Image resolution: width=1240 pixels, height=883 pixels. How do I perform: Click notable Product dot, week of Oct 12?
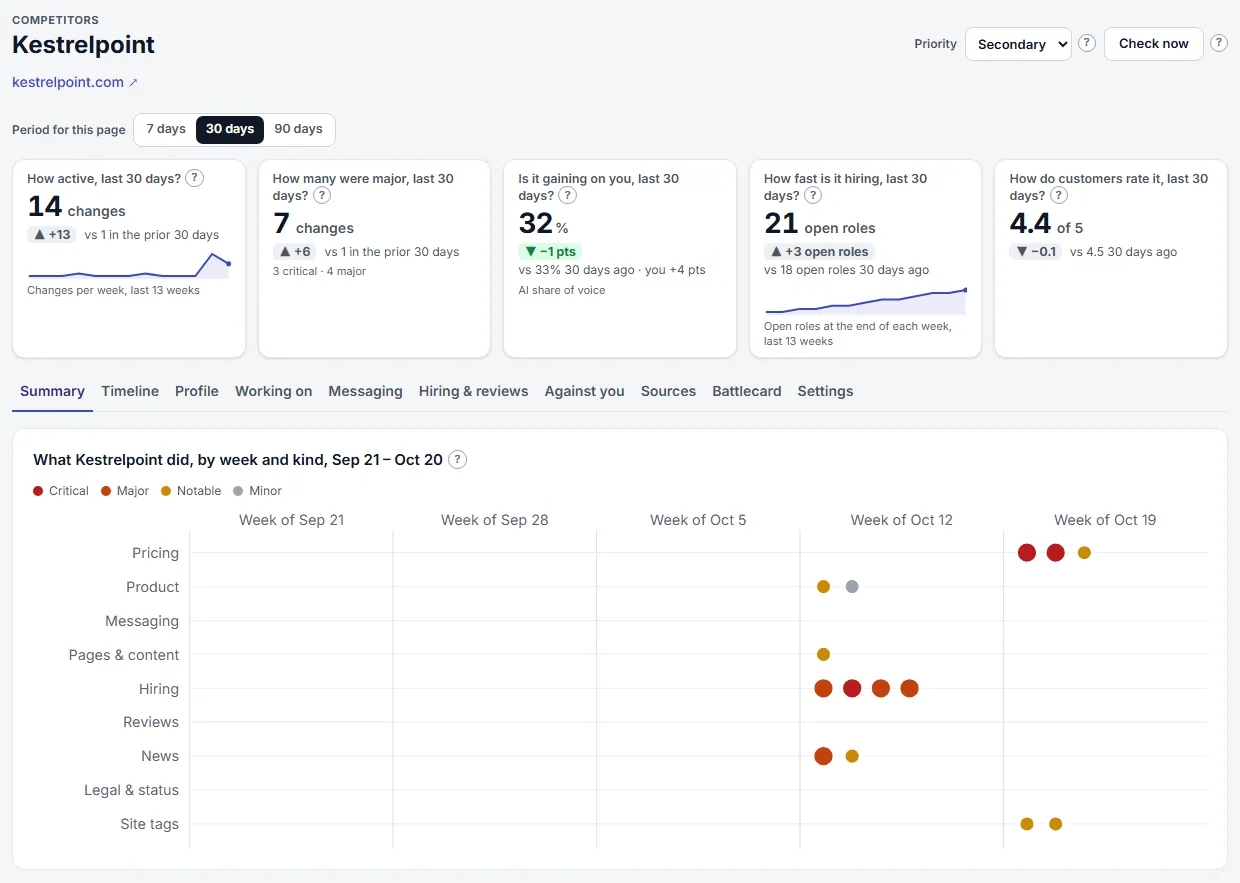click(823, 587)
